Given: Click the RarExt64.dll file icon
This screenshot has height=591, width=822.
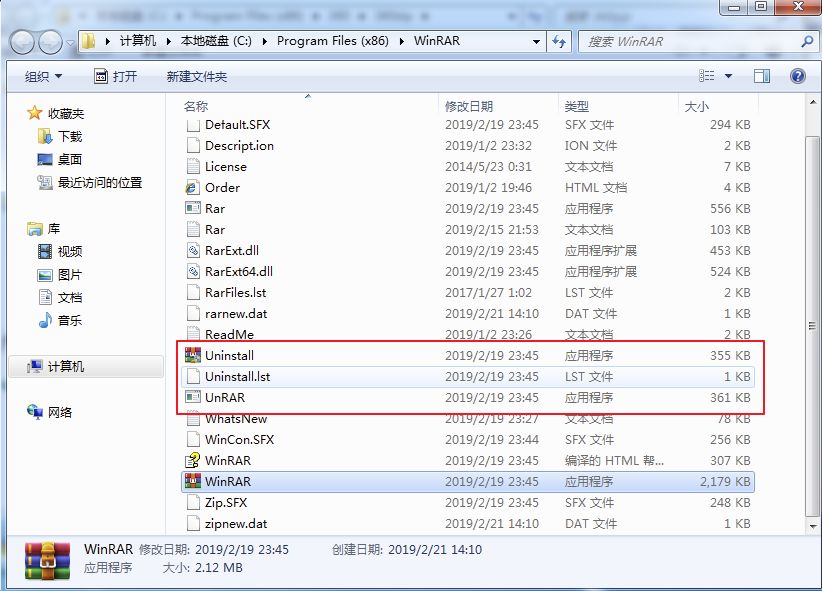Looking at the screenshot, I should pos(192,271).
